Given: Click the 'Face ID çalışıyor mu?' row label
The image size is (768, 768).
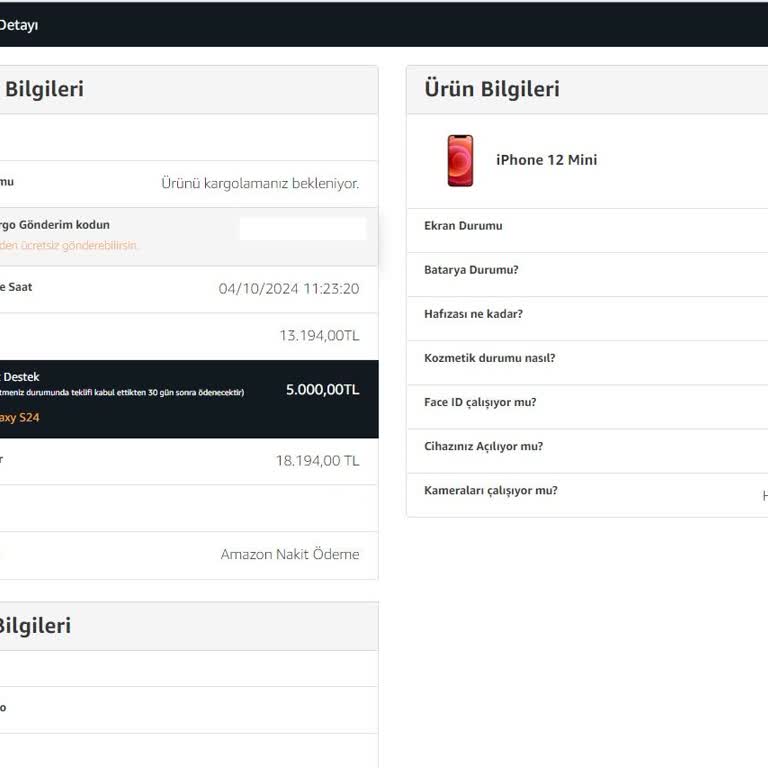Looking at the screenshot, I should (480, 402).
